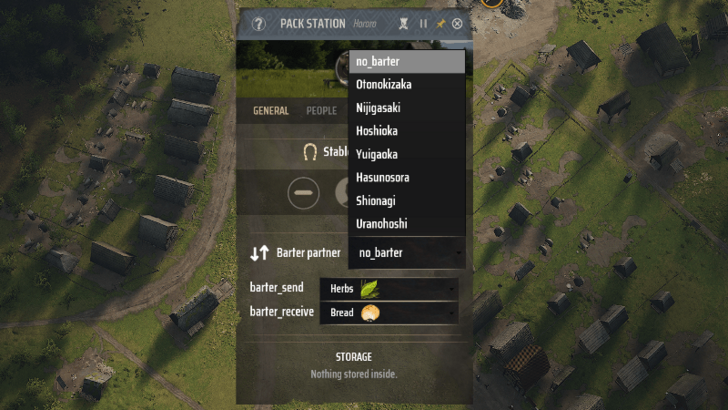Click the minus circle button under Stable

tap(303, 193)
